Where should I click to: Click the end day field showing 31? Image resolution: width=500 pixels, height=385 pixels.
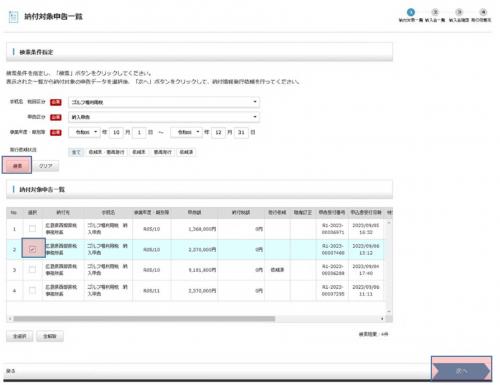coord(241,132)
